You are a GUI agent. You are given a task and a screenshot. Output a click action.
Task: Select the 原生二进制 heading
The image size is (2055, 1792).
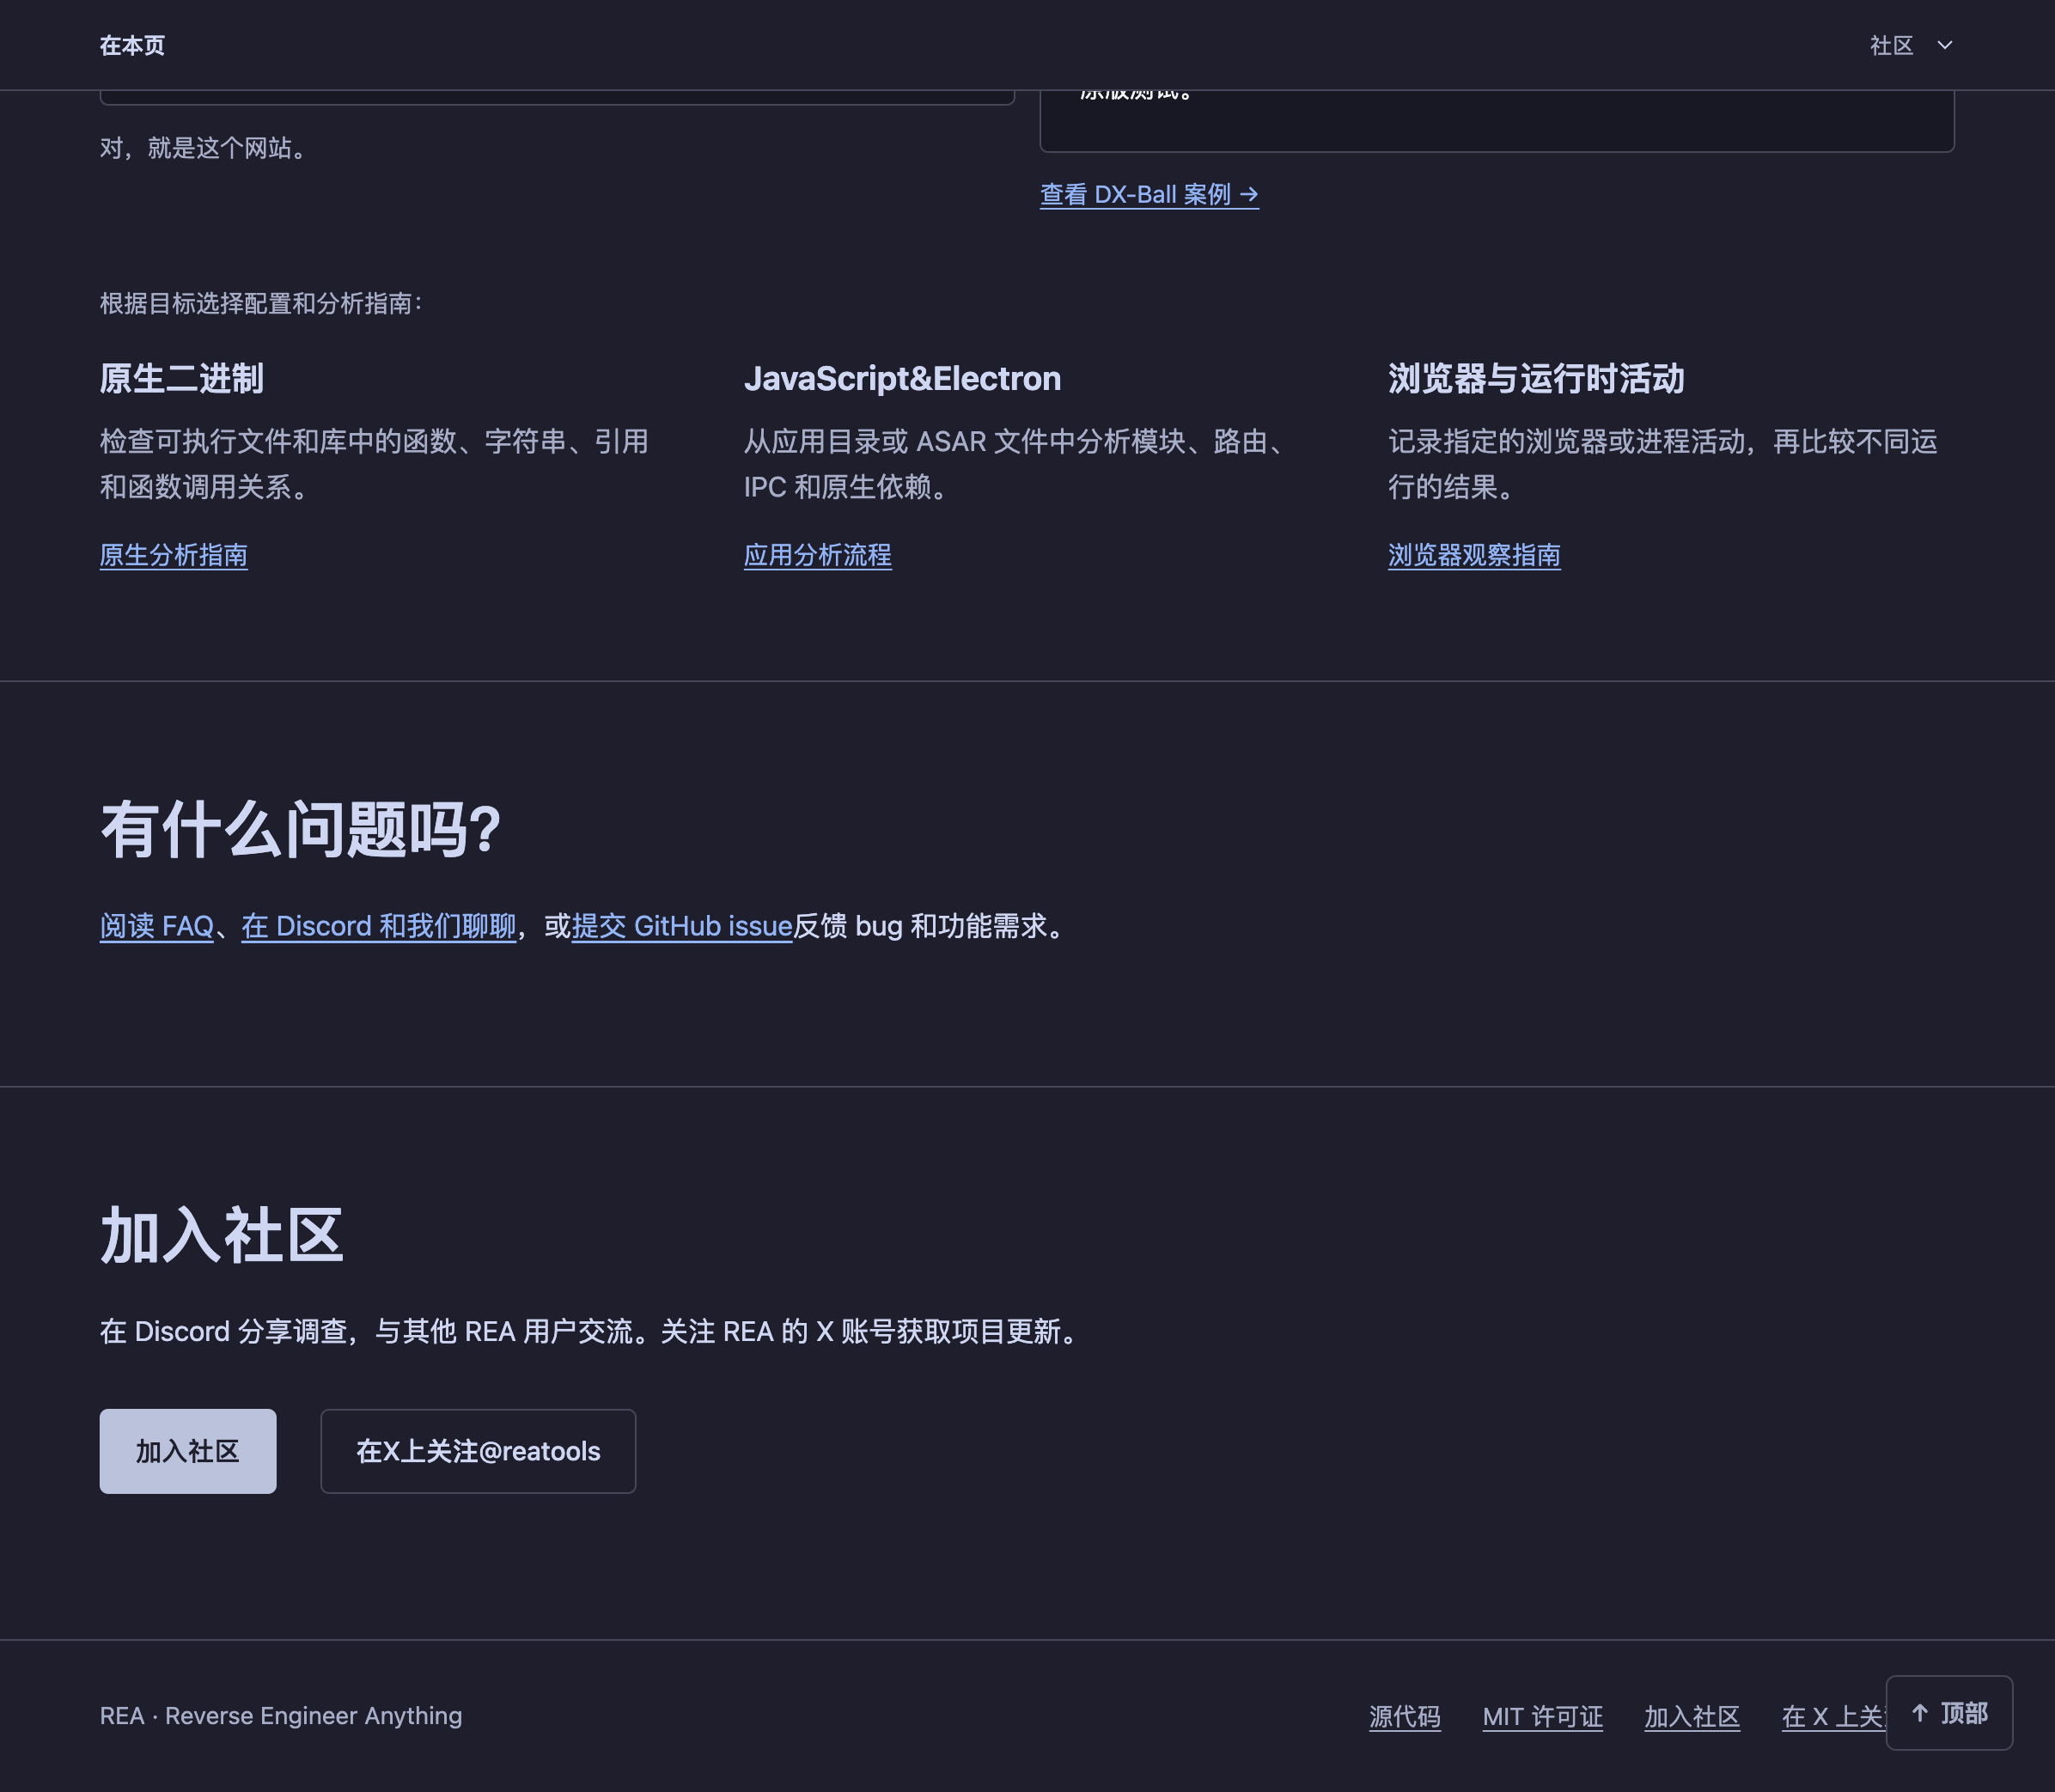tap(182, 379)
